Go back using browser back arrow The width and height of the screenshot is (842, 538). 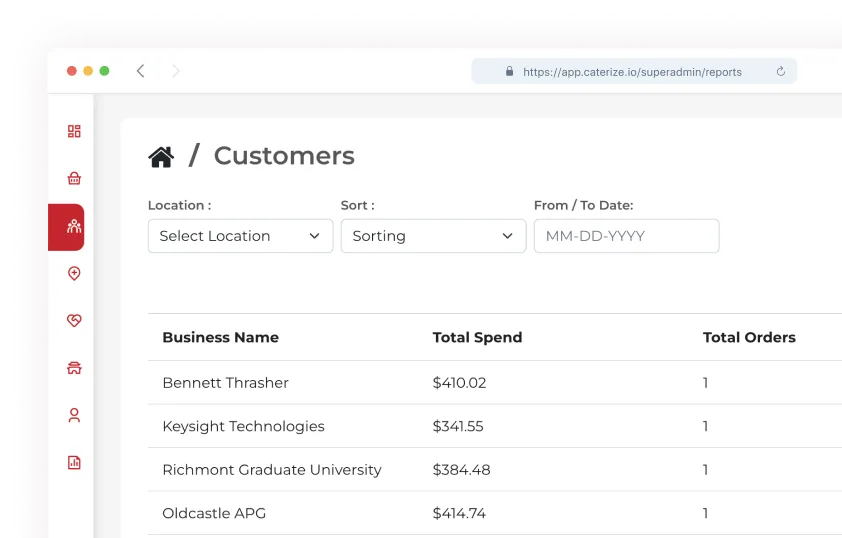click(x=141, y=71)
